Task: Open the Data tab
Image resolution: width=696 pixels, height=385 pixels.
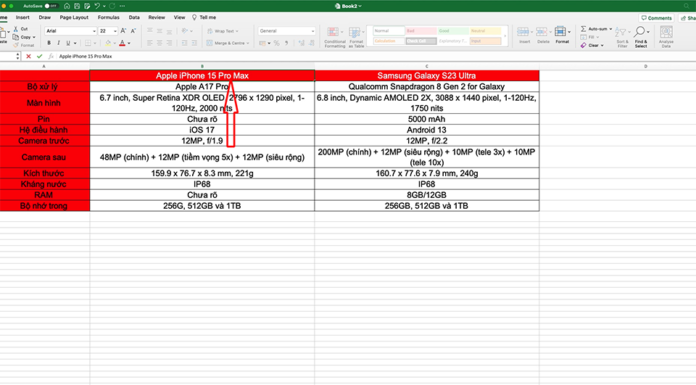Action: [134, 17]
